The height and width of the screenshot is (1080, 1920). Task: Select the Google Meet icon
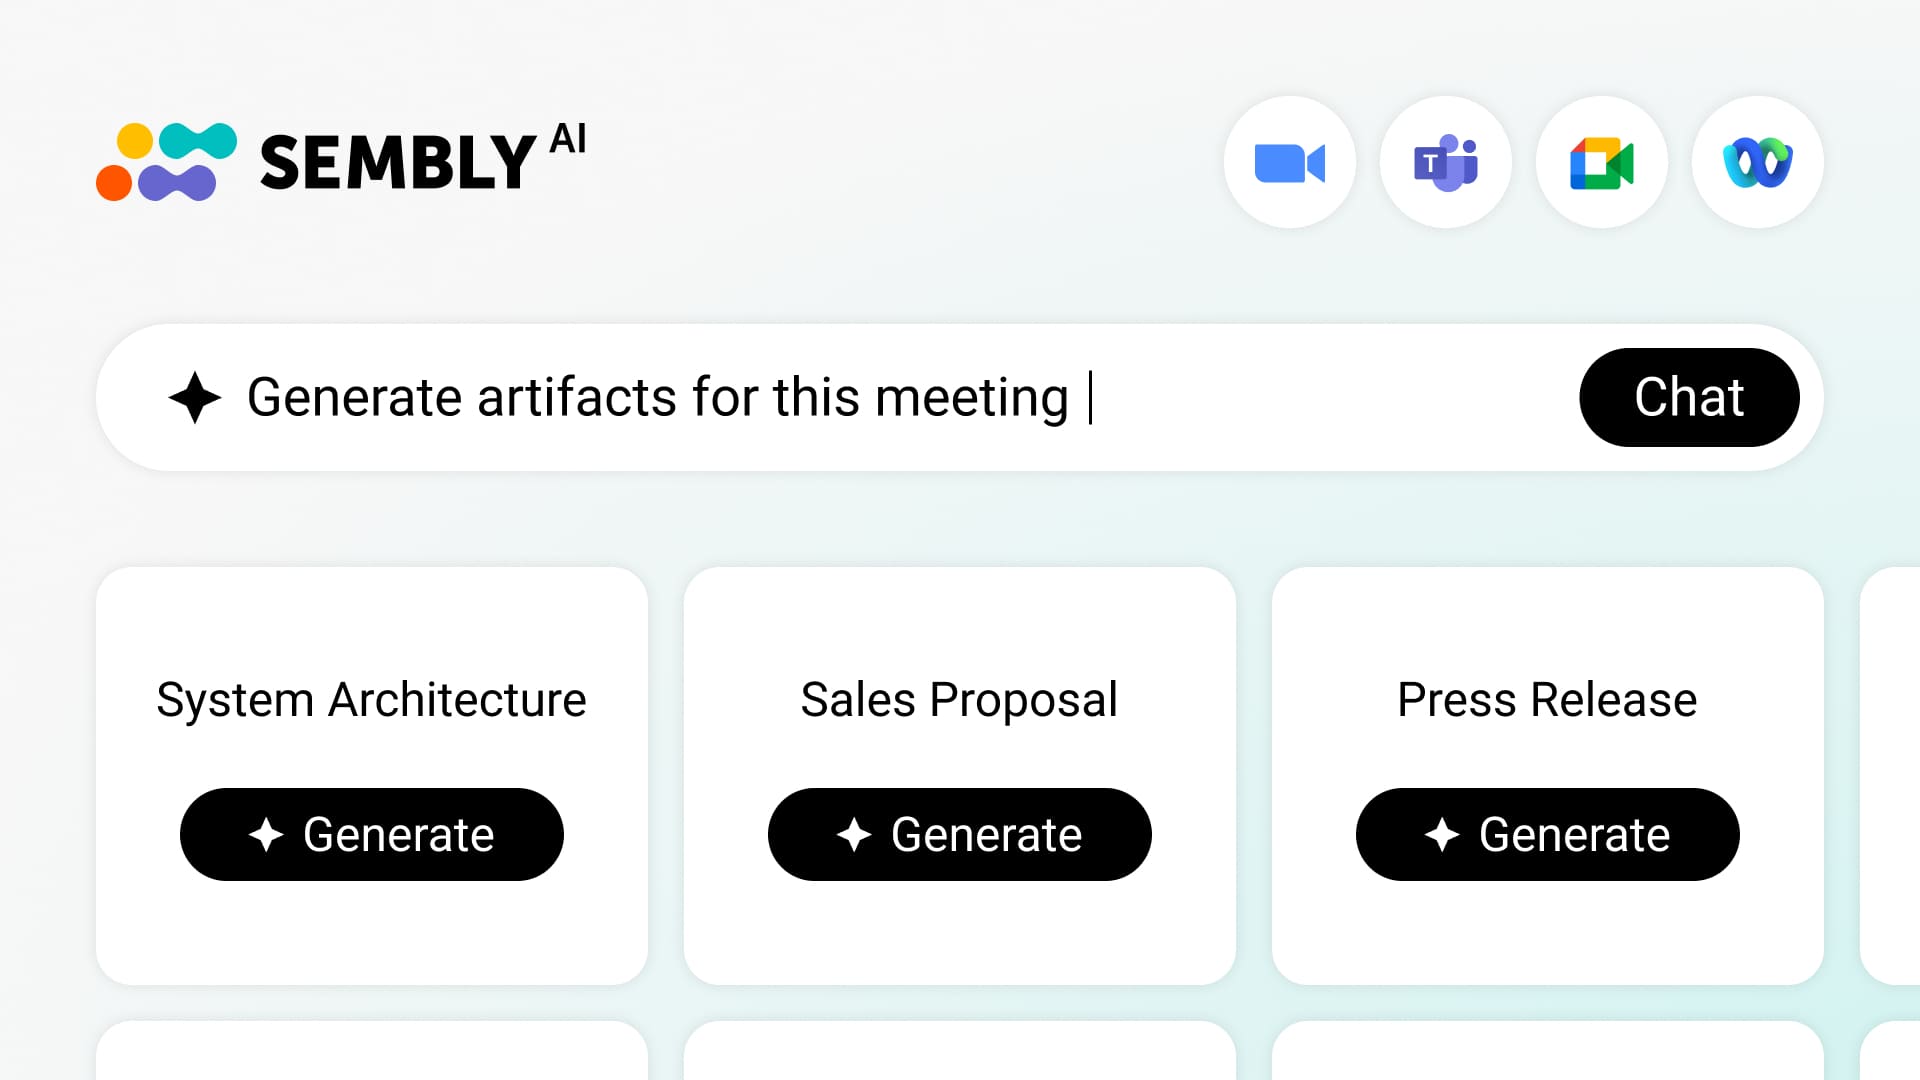click(1601, 163)
